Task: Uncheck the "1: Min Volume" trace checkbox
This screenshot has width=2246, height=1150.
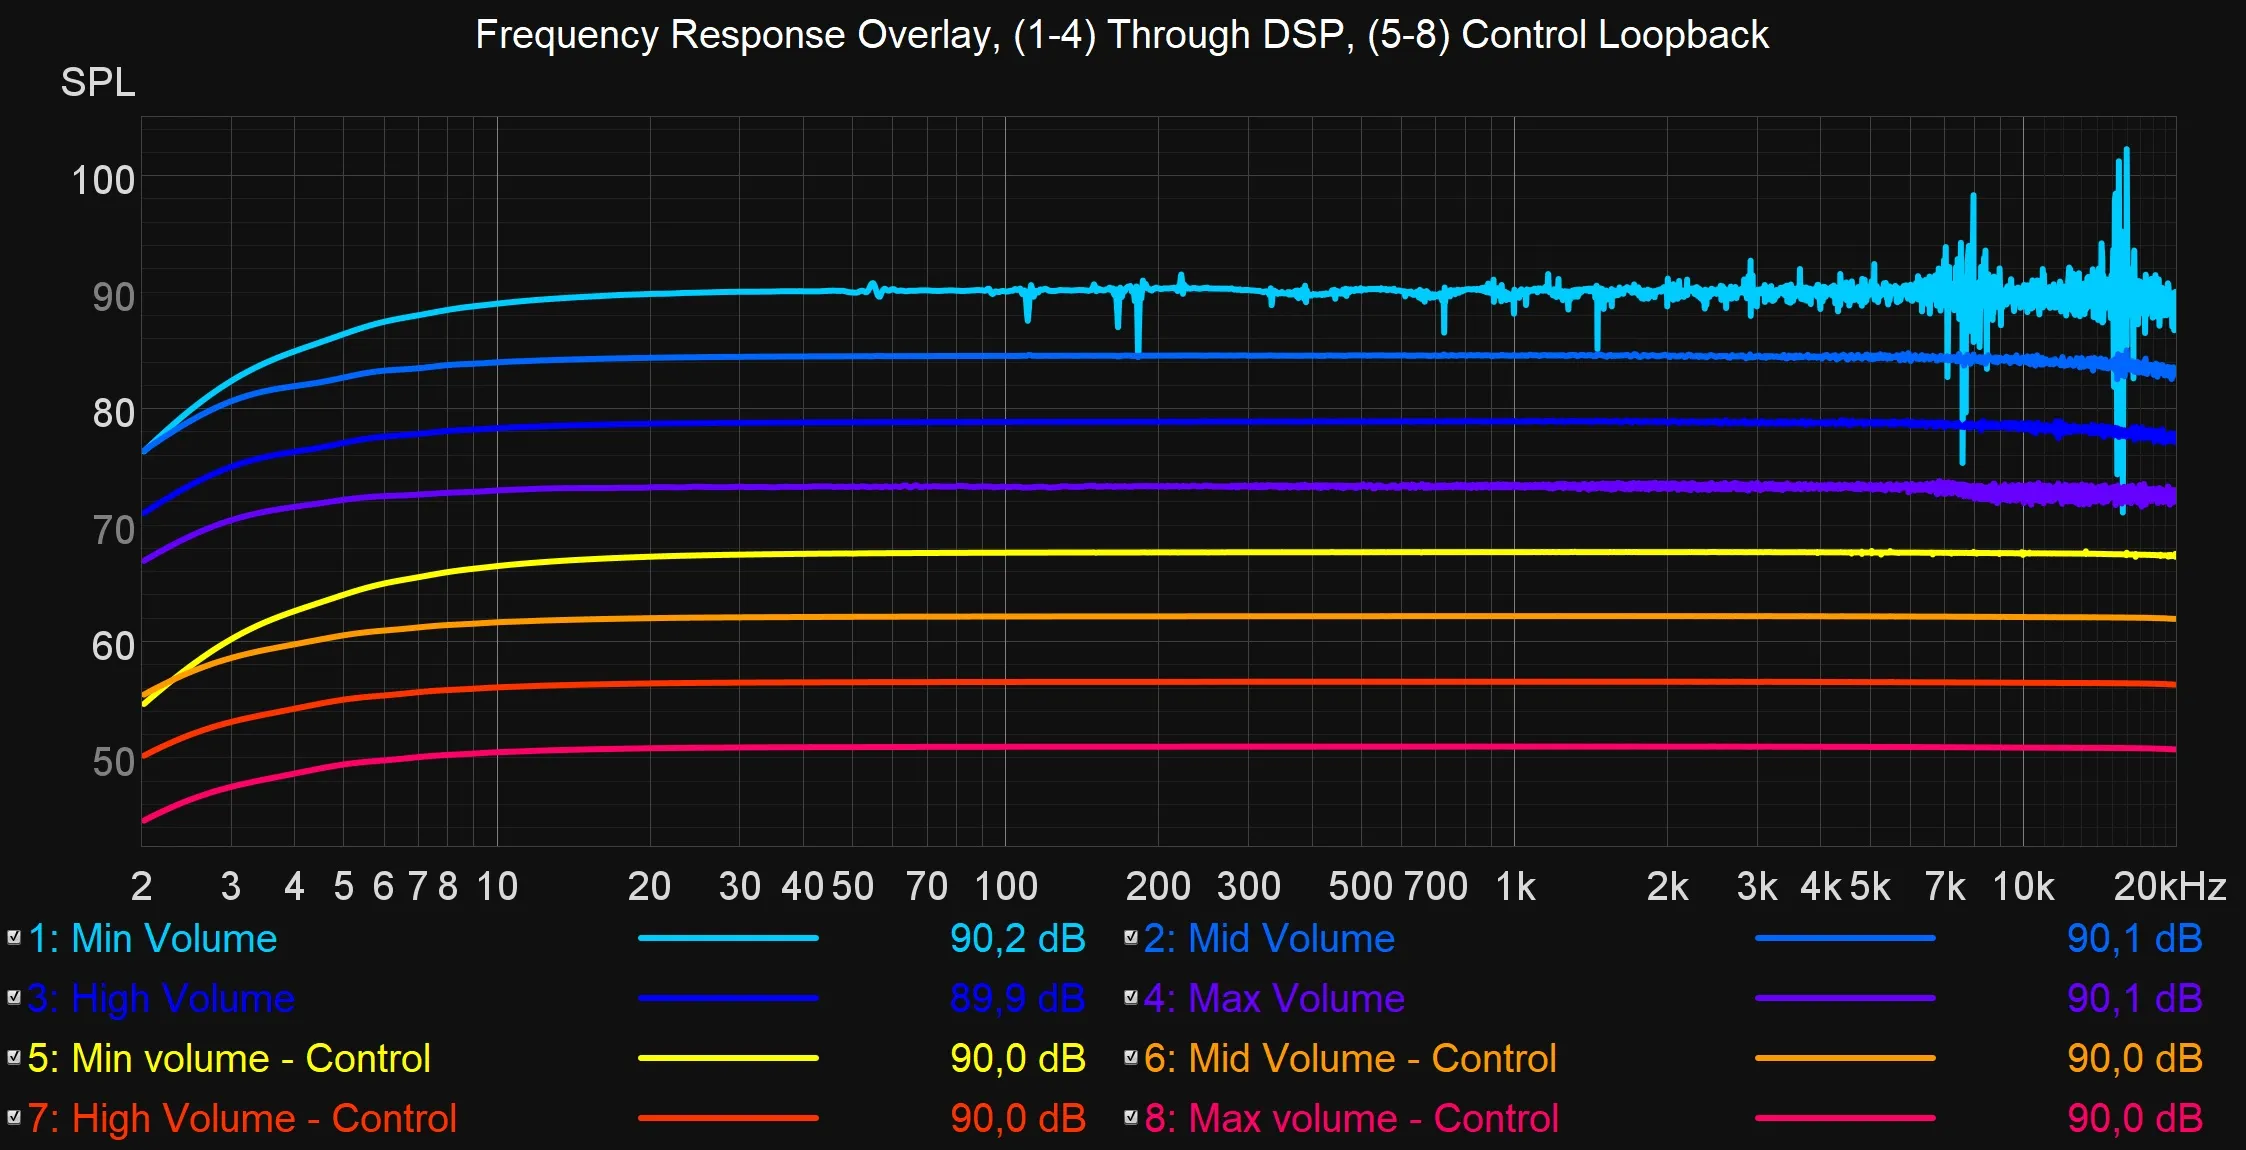Action: [14, 938]
